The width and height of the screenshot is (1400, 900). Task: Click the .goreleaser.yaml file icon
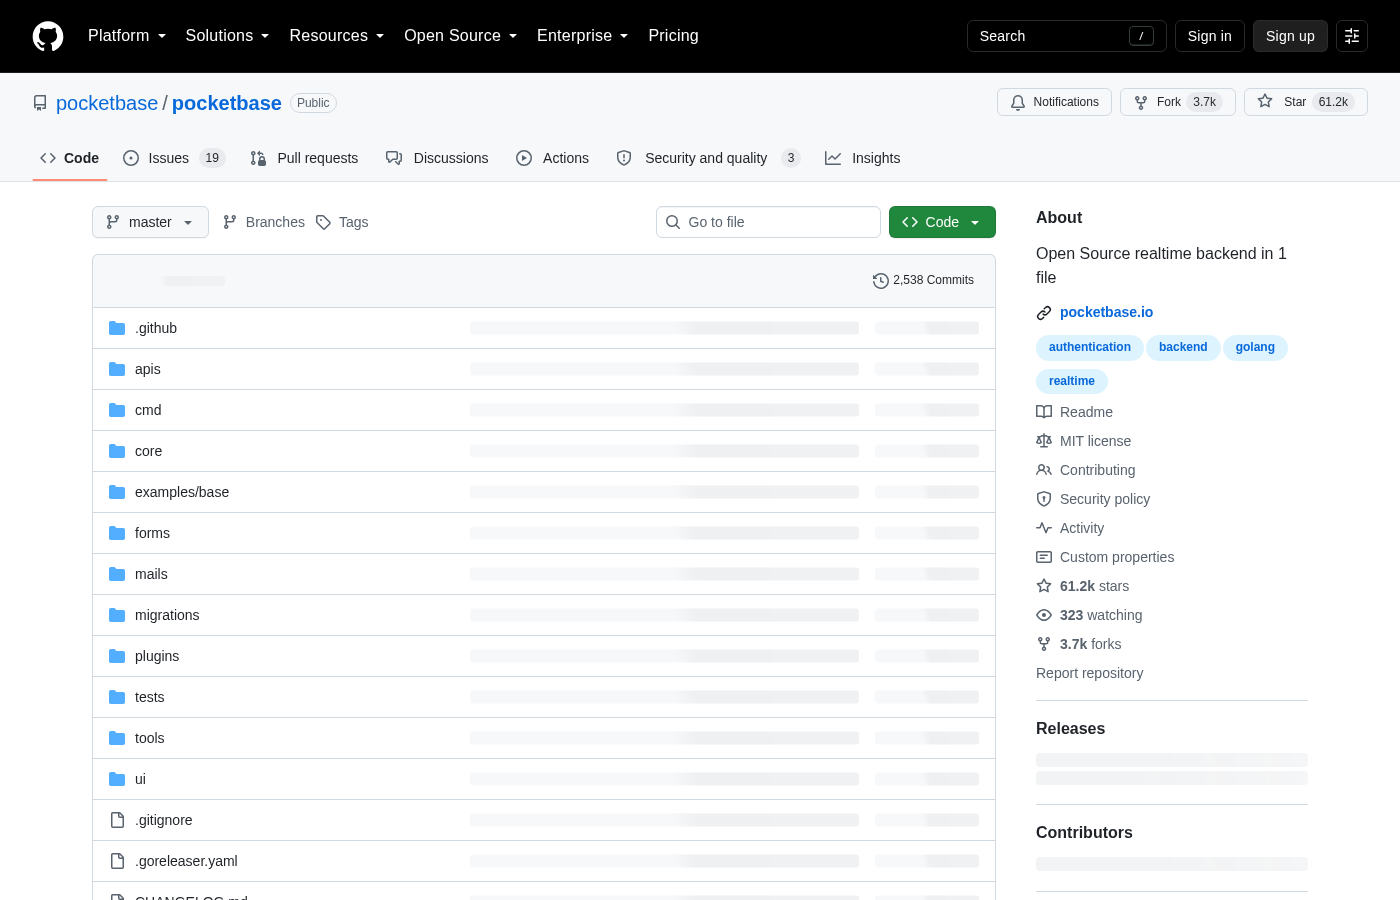[x=117, y=861]
